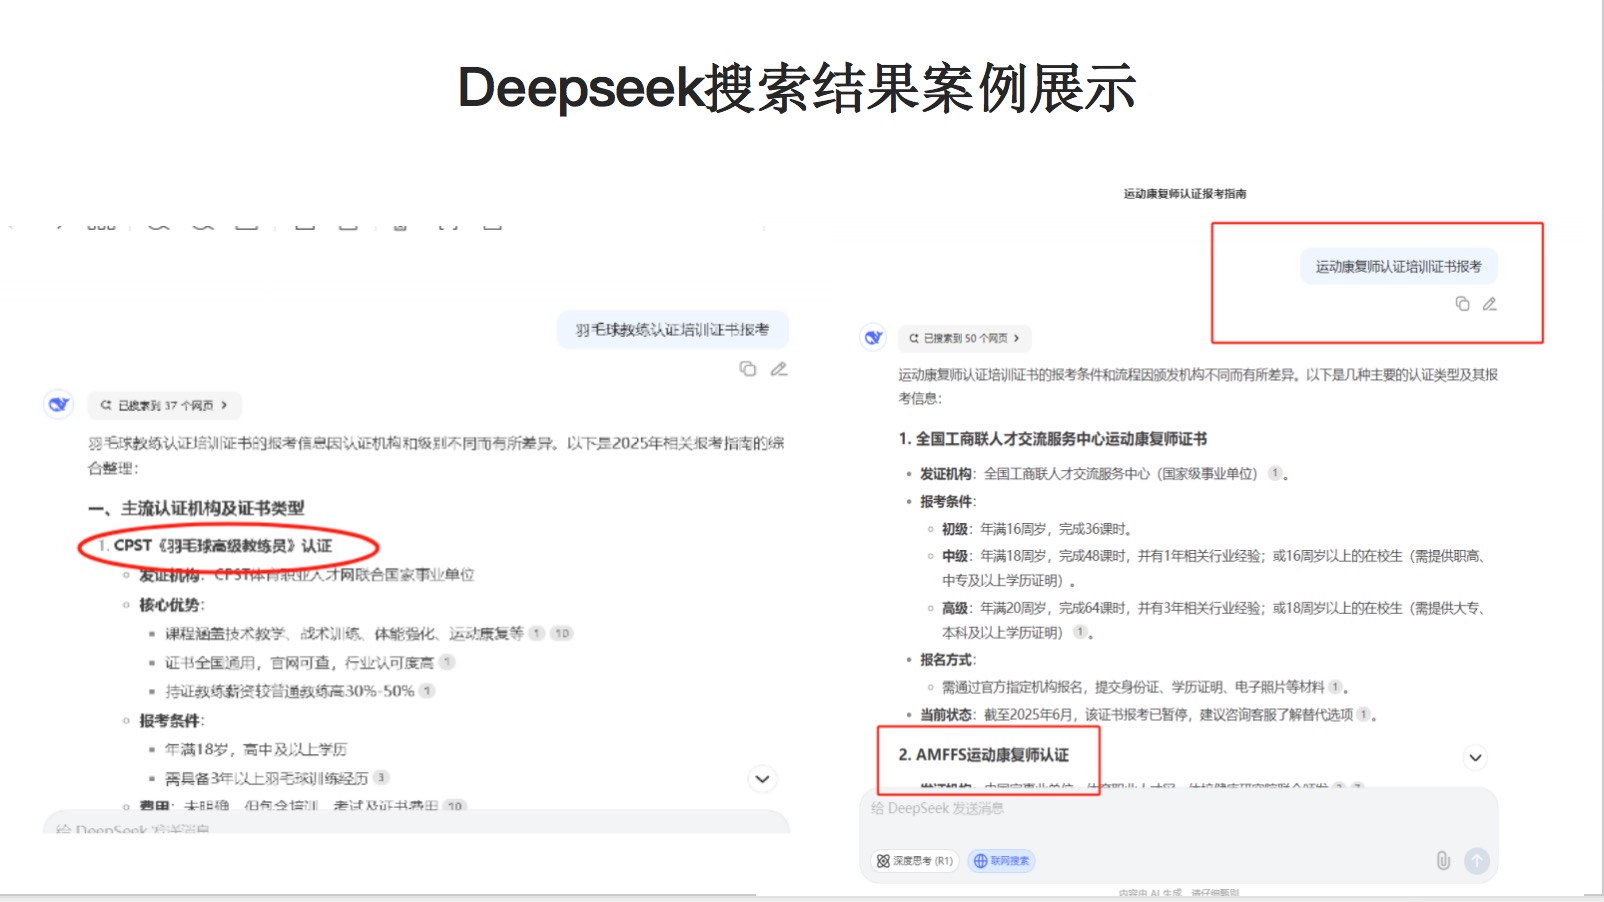The width and height of the screenshot is (1604, 902).
Task: Click DeepSeek whale avatar in left chat
Action: [59, 404]
